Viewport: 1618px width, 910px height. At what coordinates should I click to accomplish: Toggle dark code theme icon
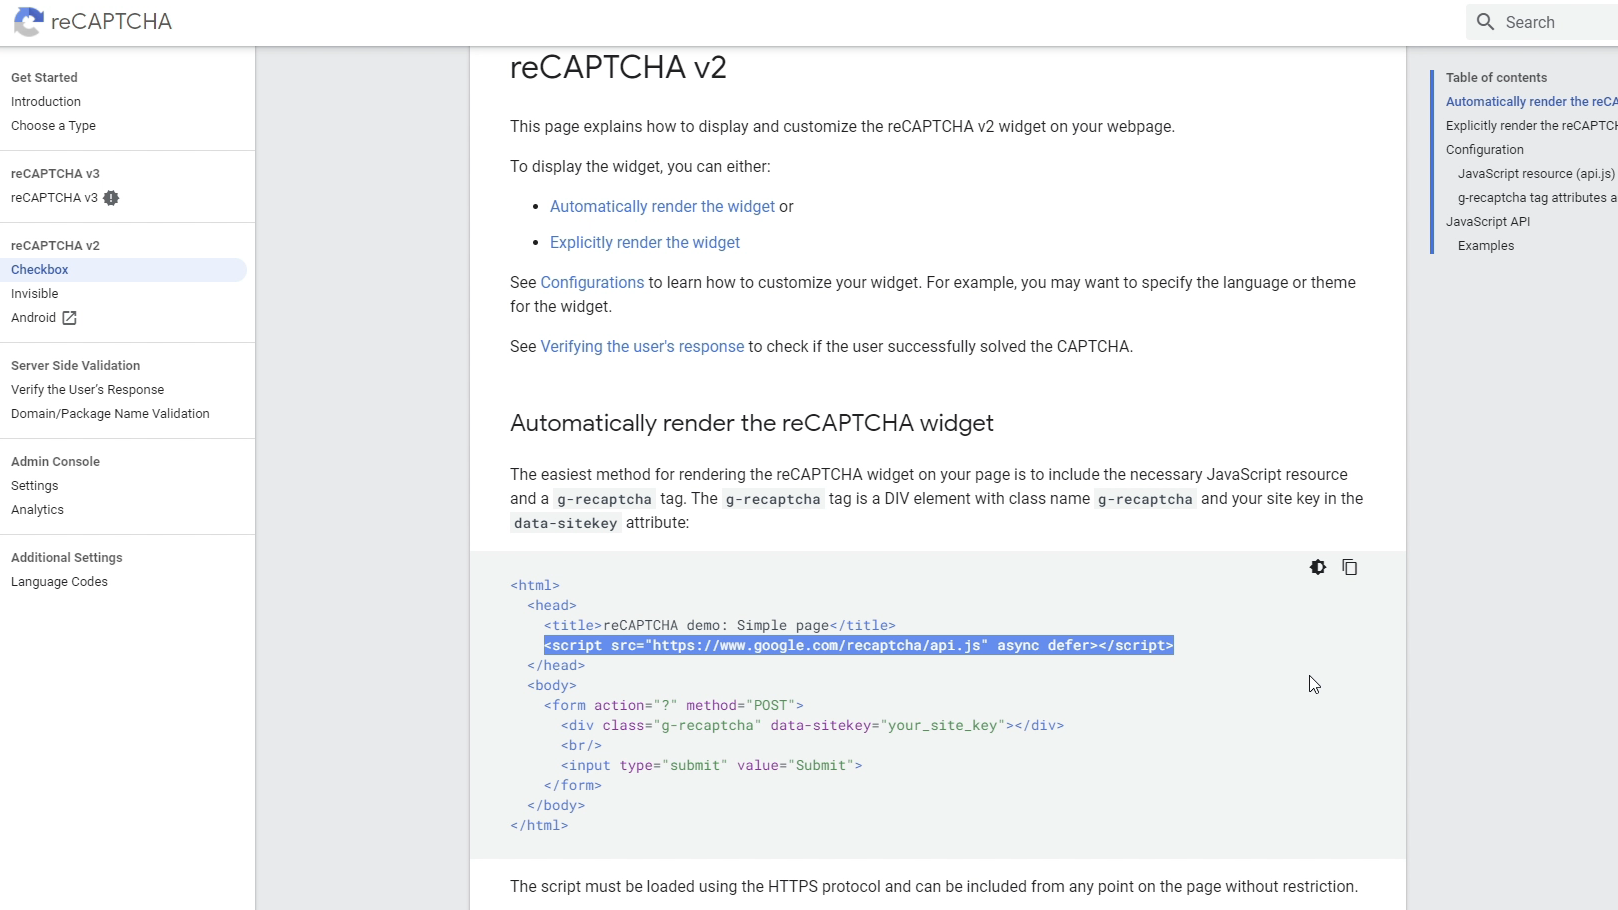pyautogui.click(x=1318, y=567)
